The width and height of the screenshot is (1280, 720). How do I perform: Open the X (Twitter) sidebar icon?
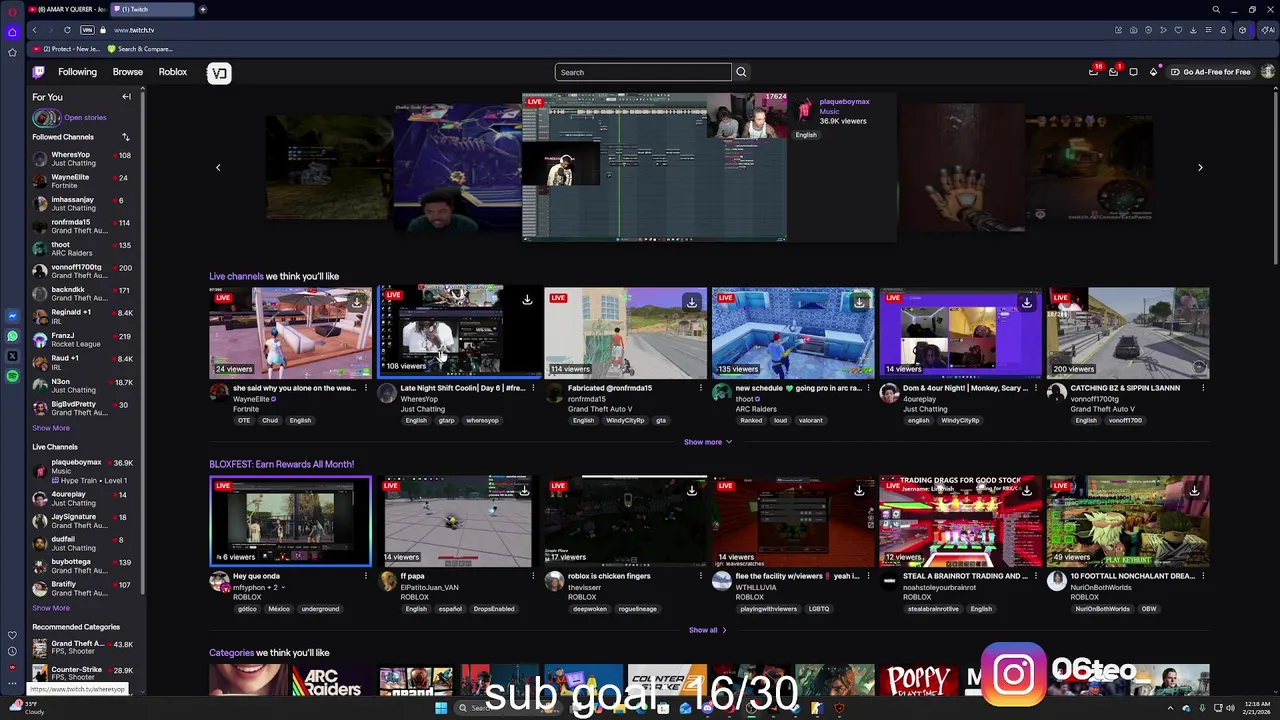coord(12,356)
